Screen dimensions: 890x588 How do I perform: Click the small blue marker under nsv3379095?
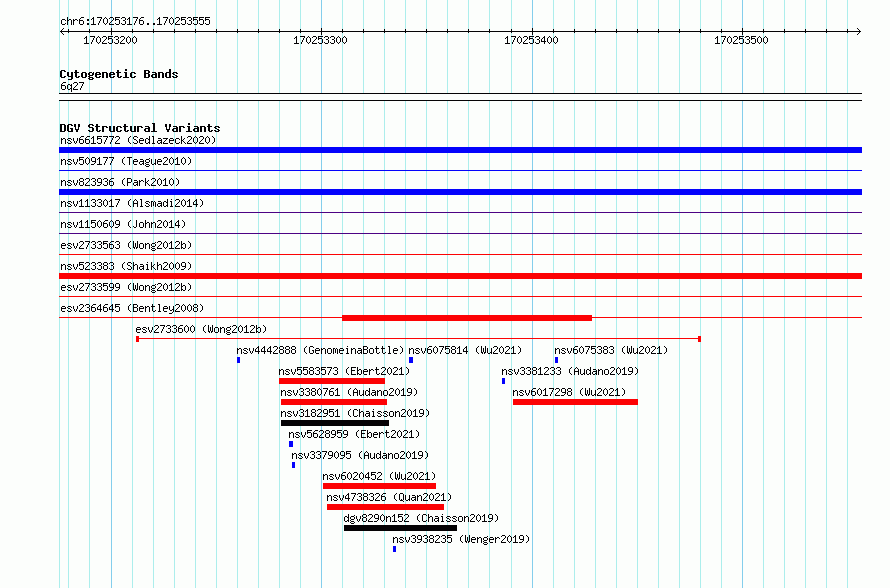click(293, 465)
